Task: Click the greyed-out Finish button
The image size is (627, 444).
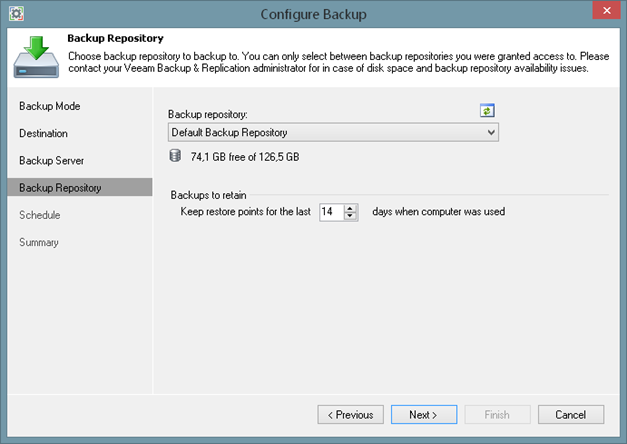Action: (x=496, y=414)
